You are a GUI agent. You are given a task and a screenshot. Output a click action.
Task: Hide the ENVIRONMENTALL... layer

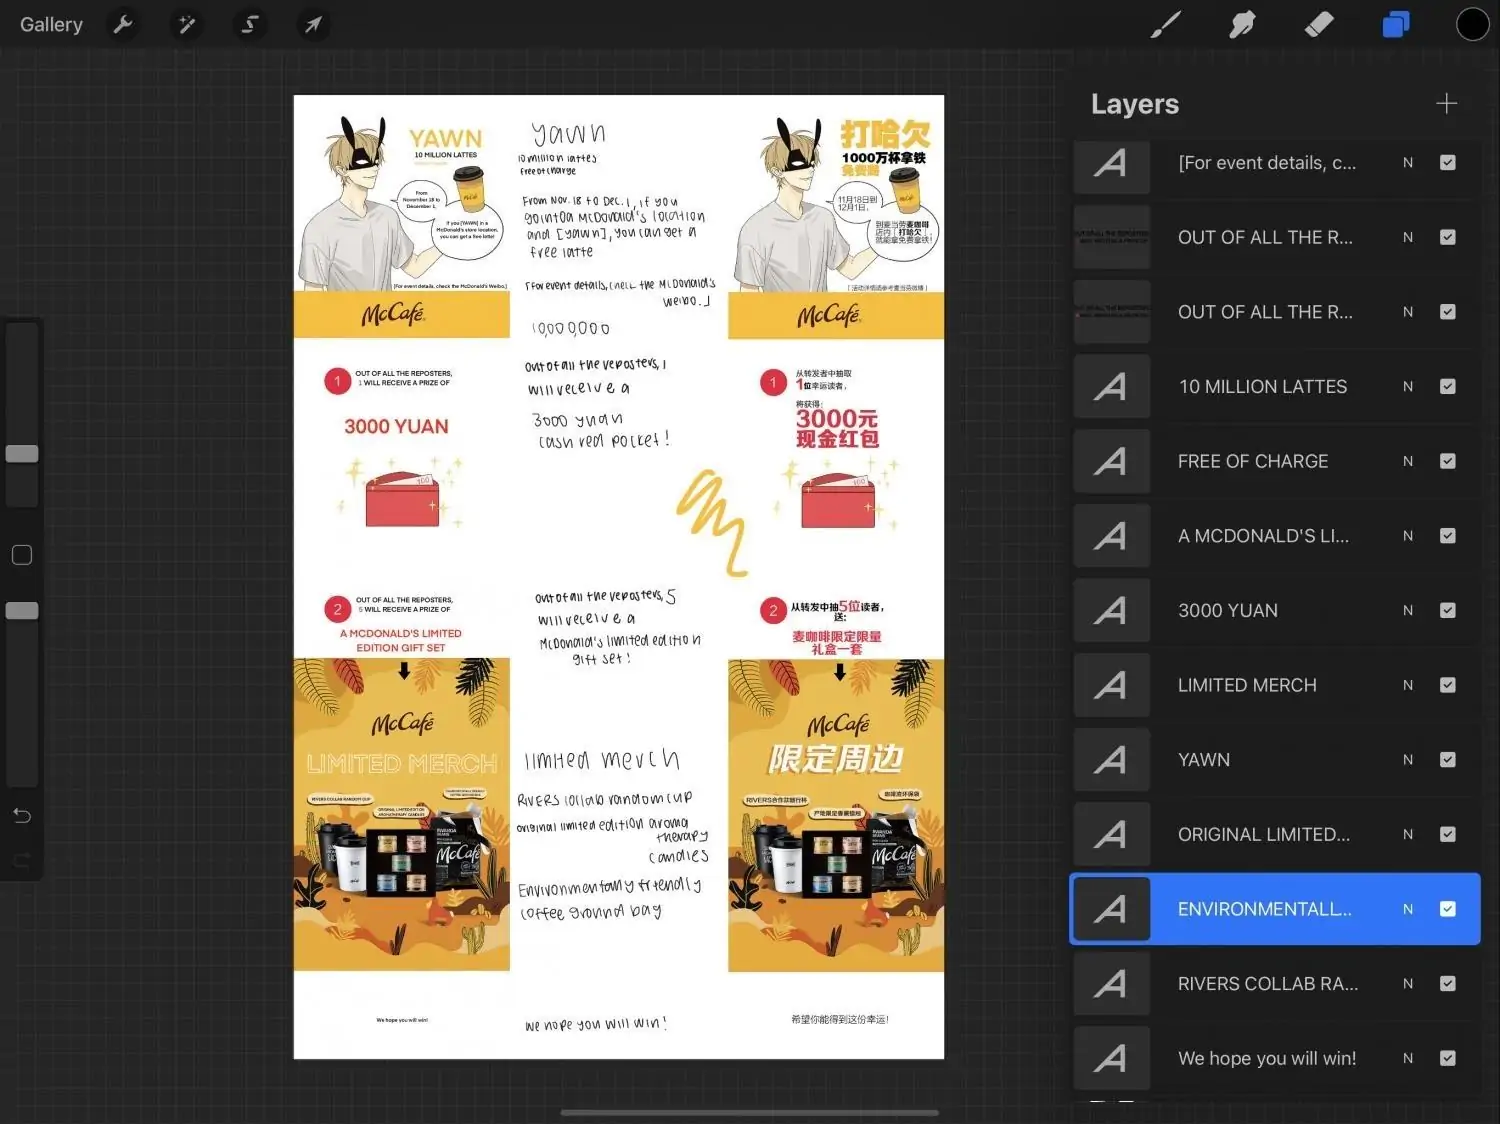(x=1447, y=909)
